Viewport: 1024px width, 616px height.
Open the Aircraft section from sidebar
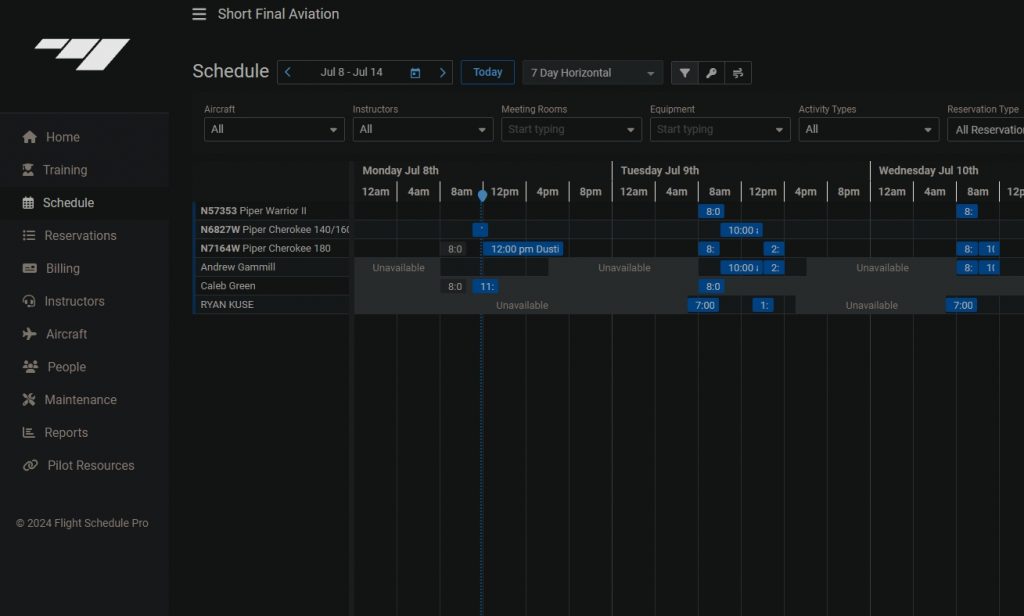pos(66,334)
